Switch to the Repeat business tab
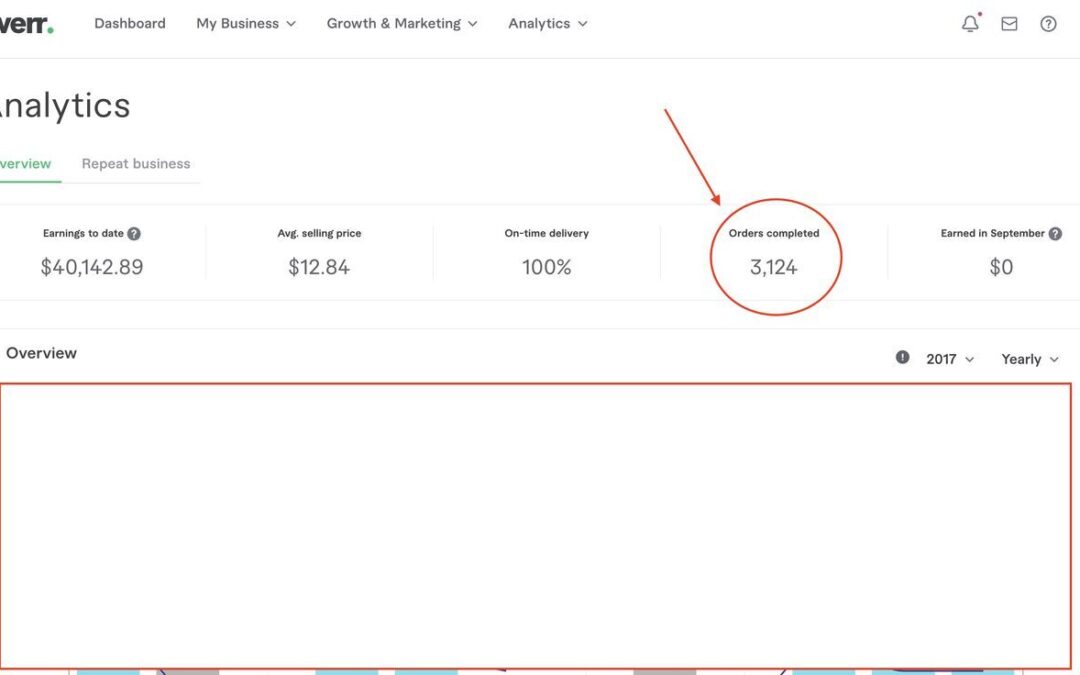Image resolution: width=1080 pixels, height=675 pixels. [136, 164]
